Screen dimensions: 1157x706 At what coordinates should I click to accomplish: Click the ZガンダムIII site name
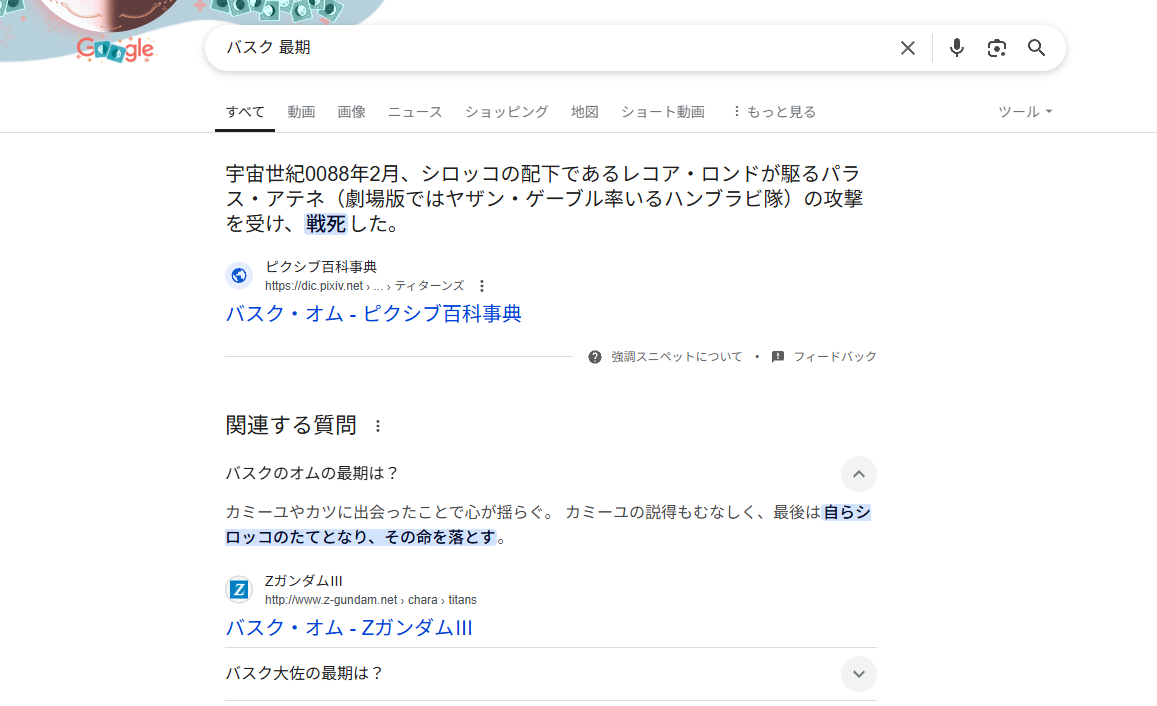303,581
